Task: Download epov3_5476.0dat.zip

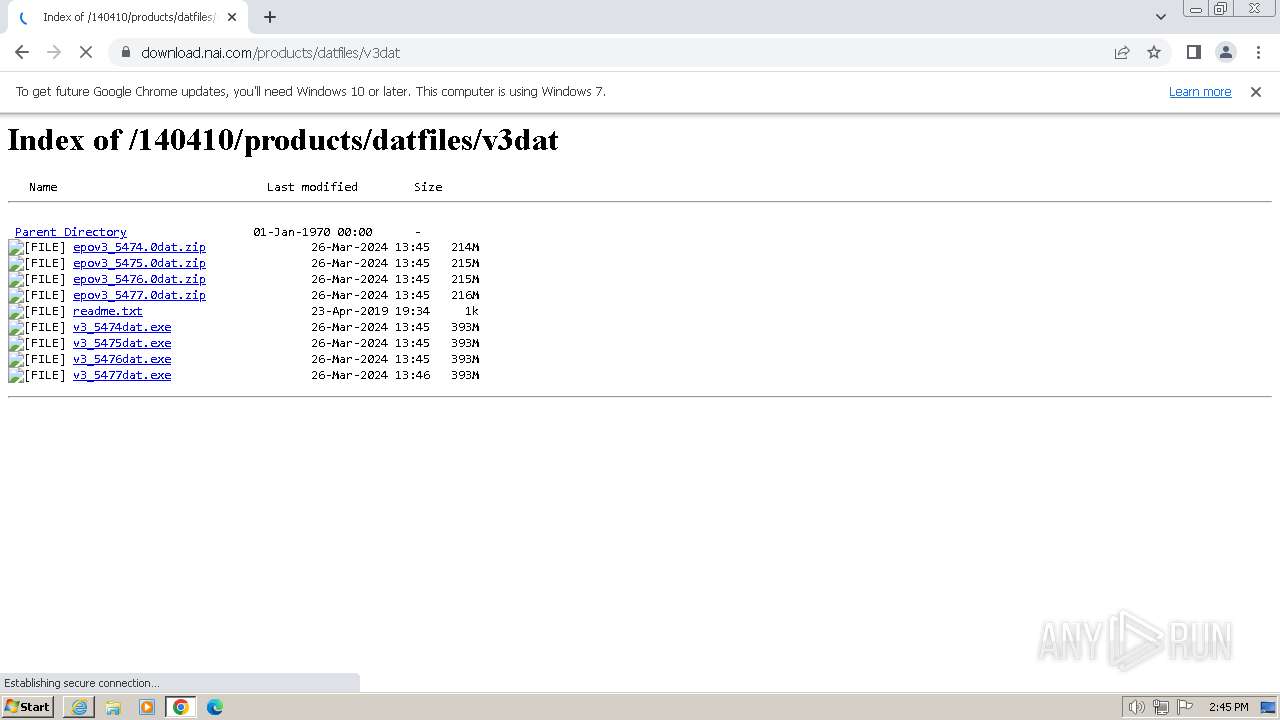Action: (x=139, y=279)
